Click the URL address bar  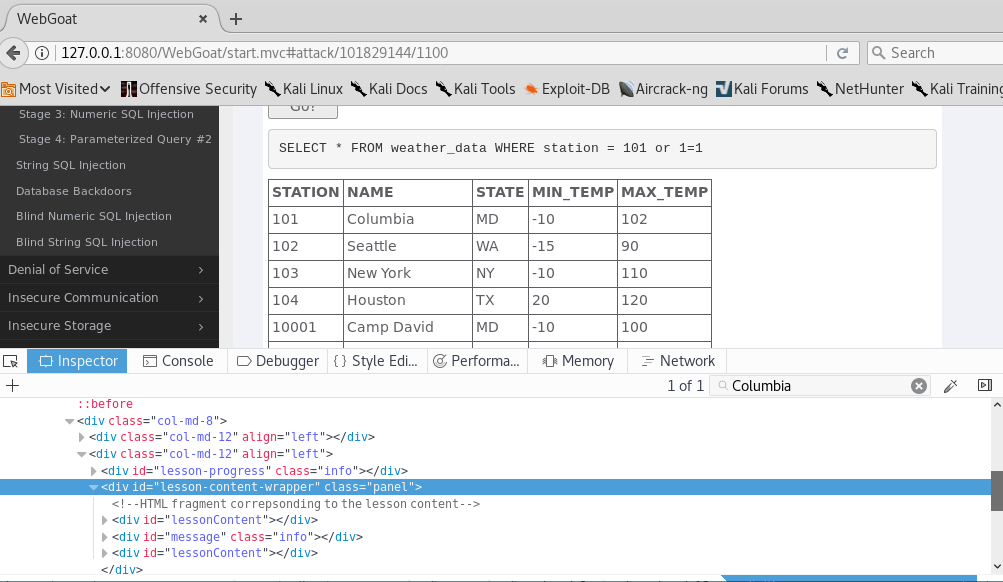pyautogui.click(x=441, y=53)
